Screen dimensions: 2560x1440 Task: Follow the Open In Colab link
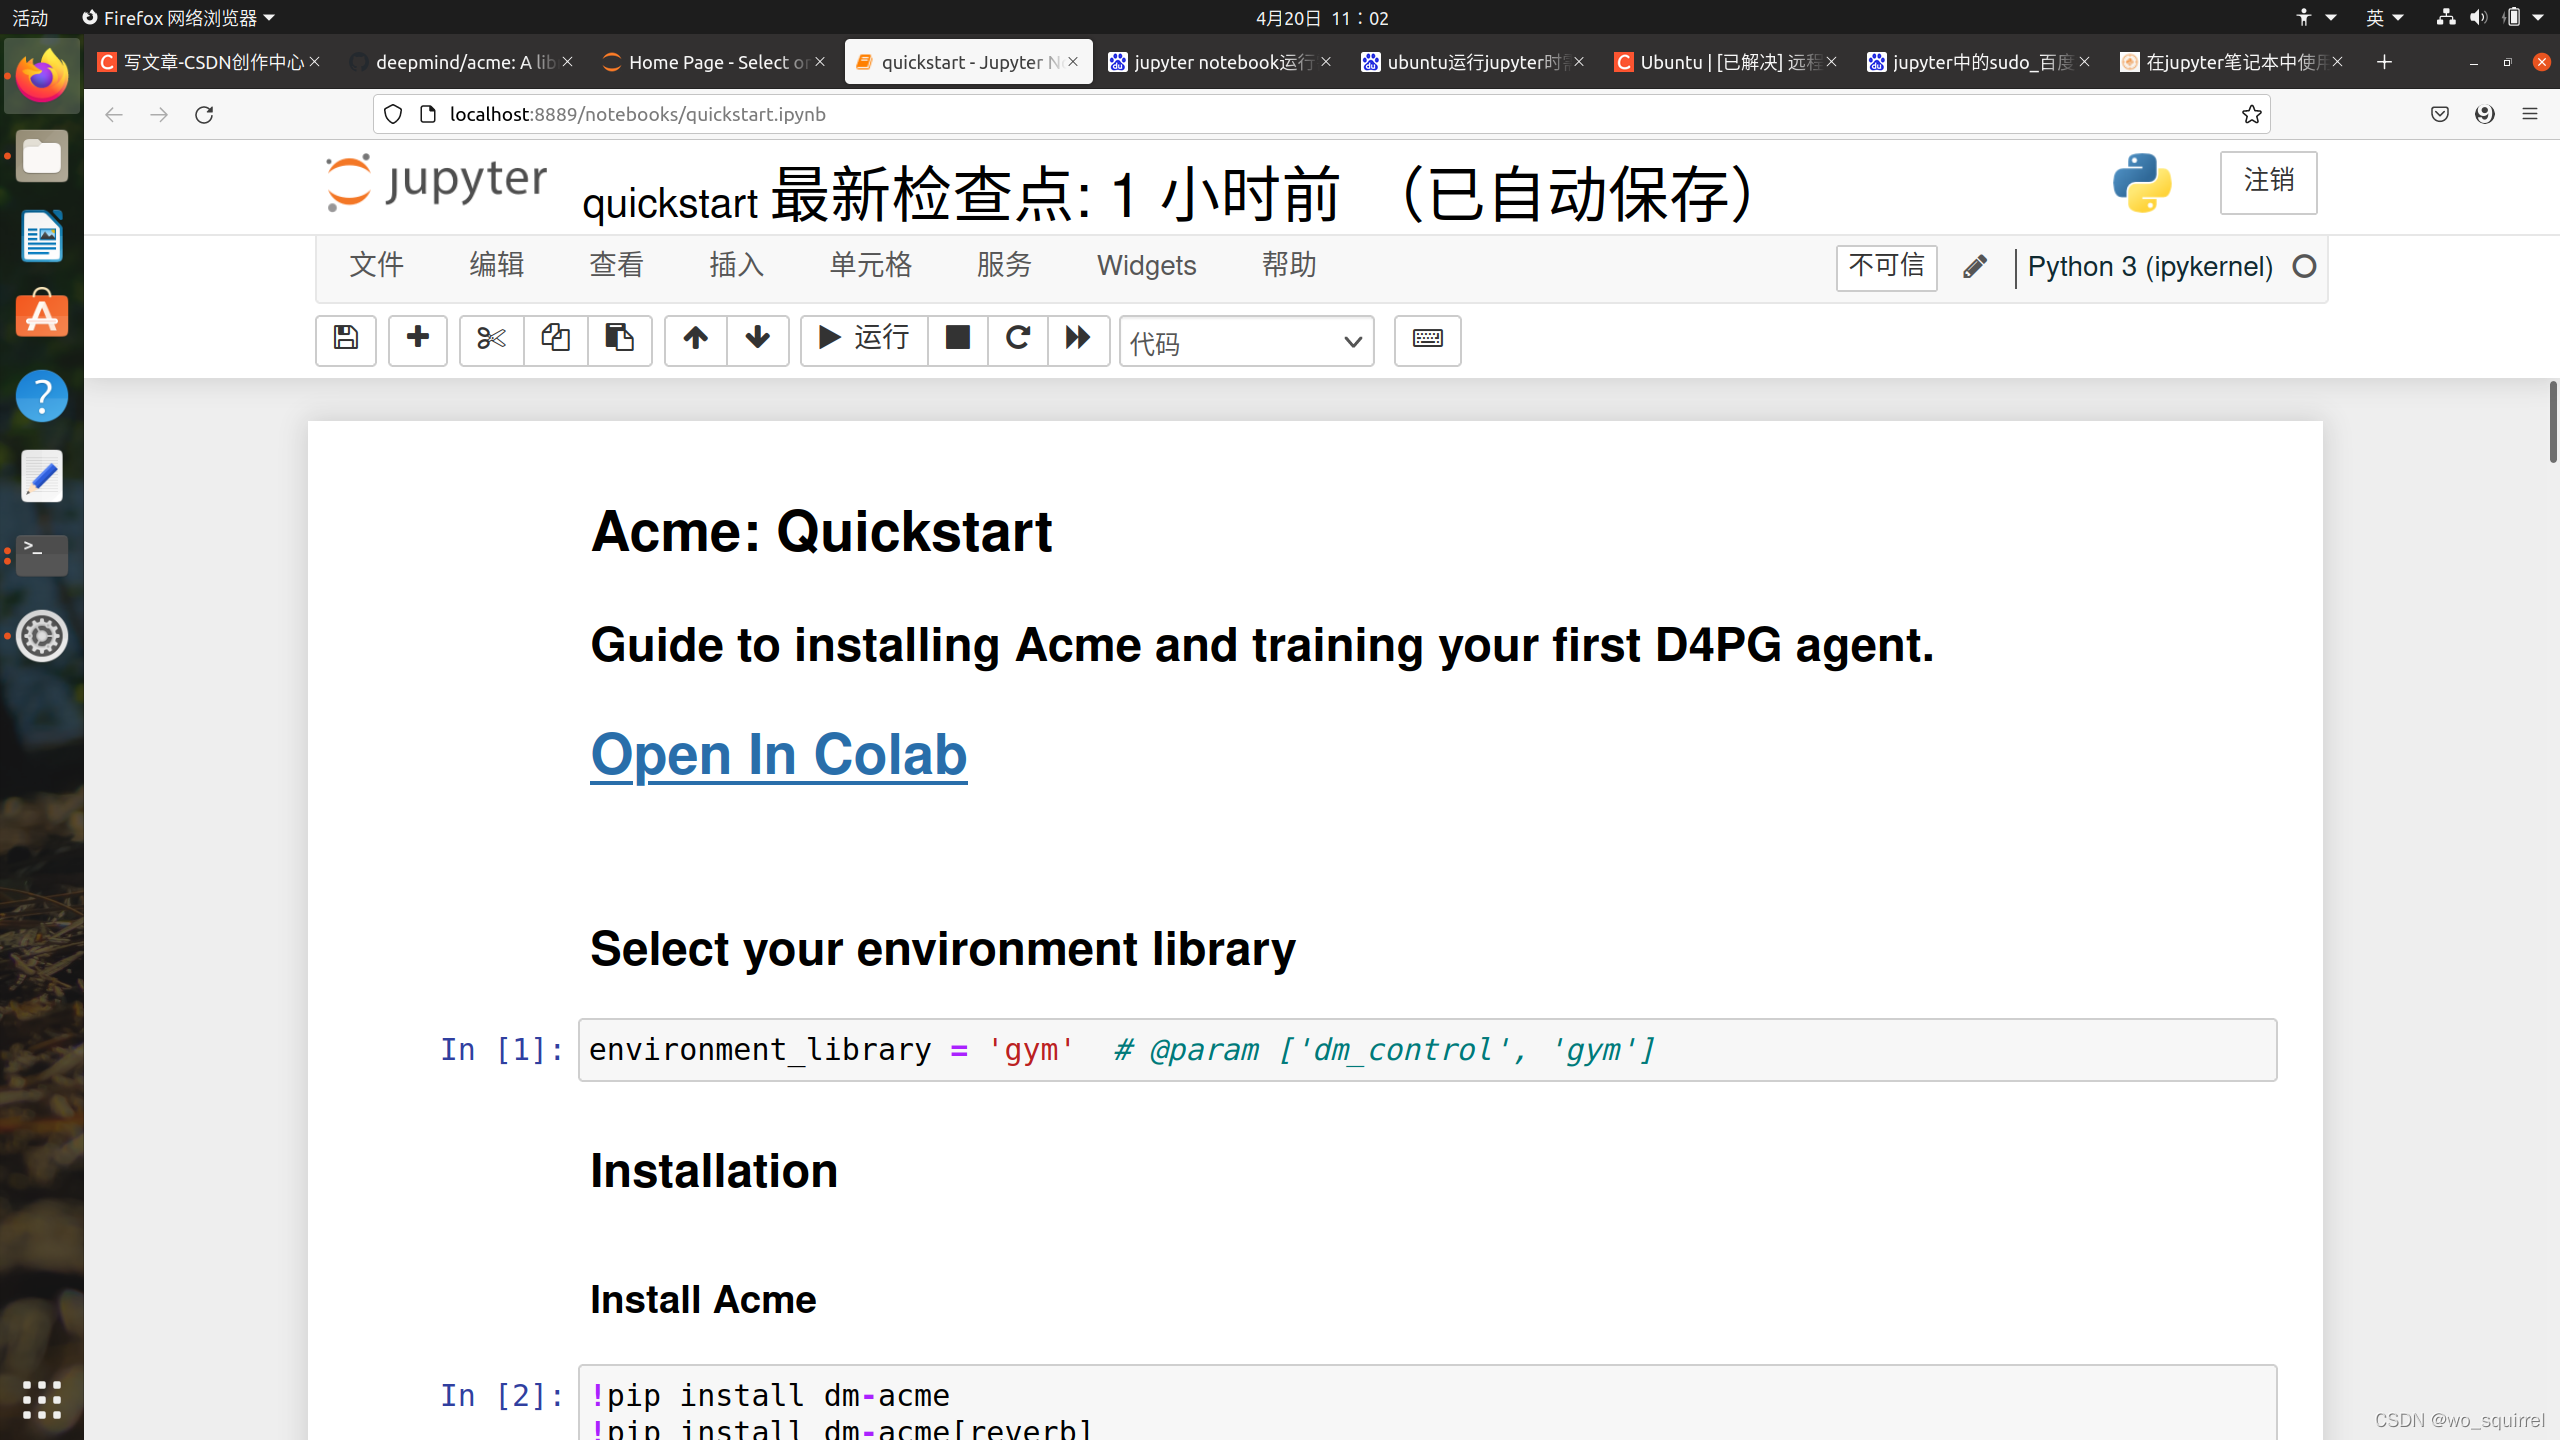(x=779, y=754)
